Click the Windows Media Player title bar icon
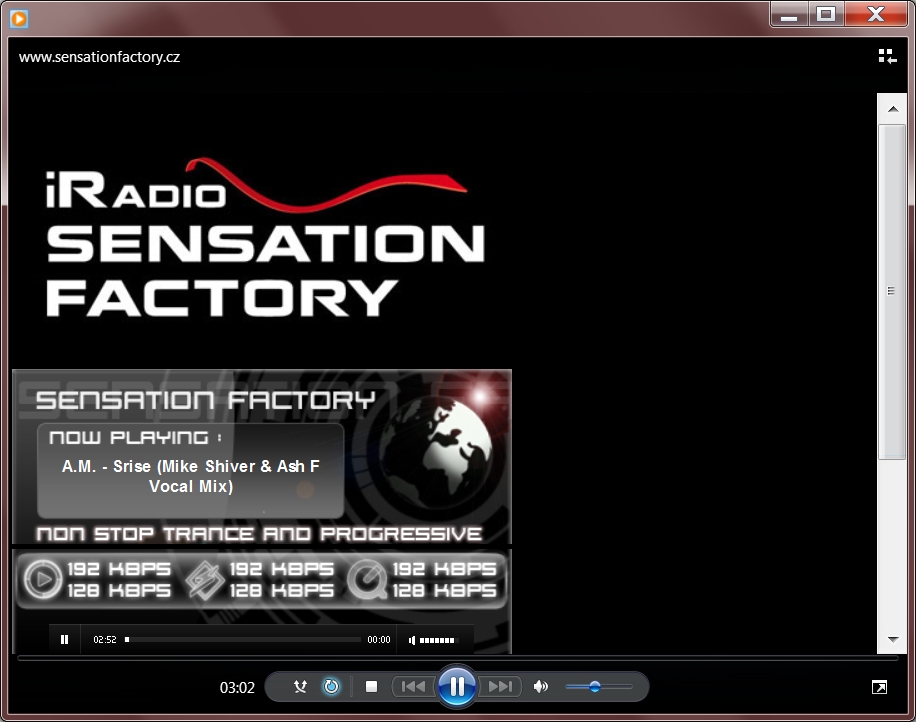Image resolution: width=916 pixels, height=722 pixels. [x=19, y=19]
